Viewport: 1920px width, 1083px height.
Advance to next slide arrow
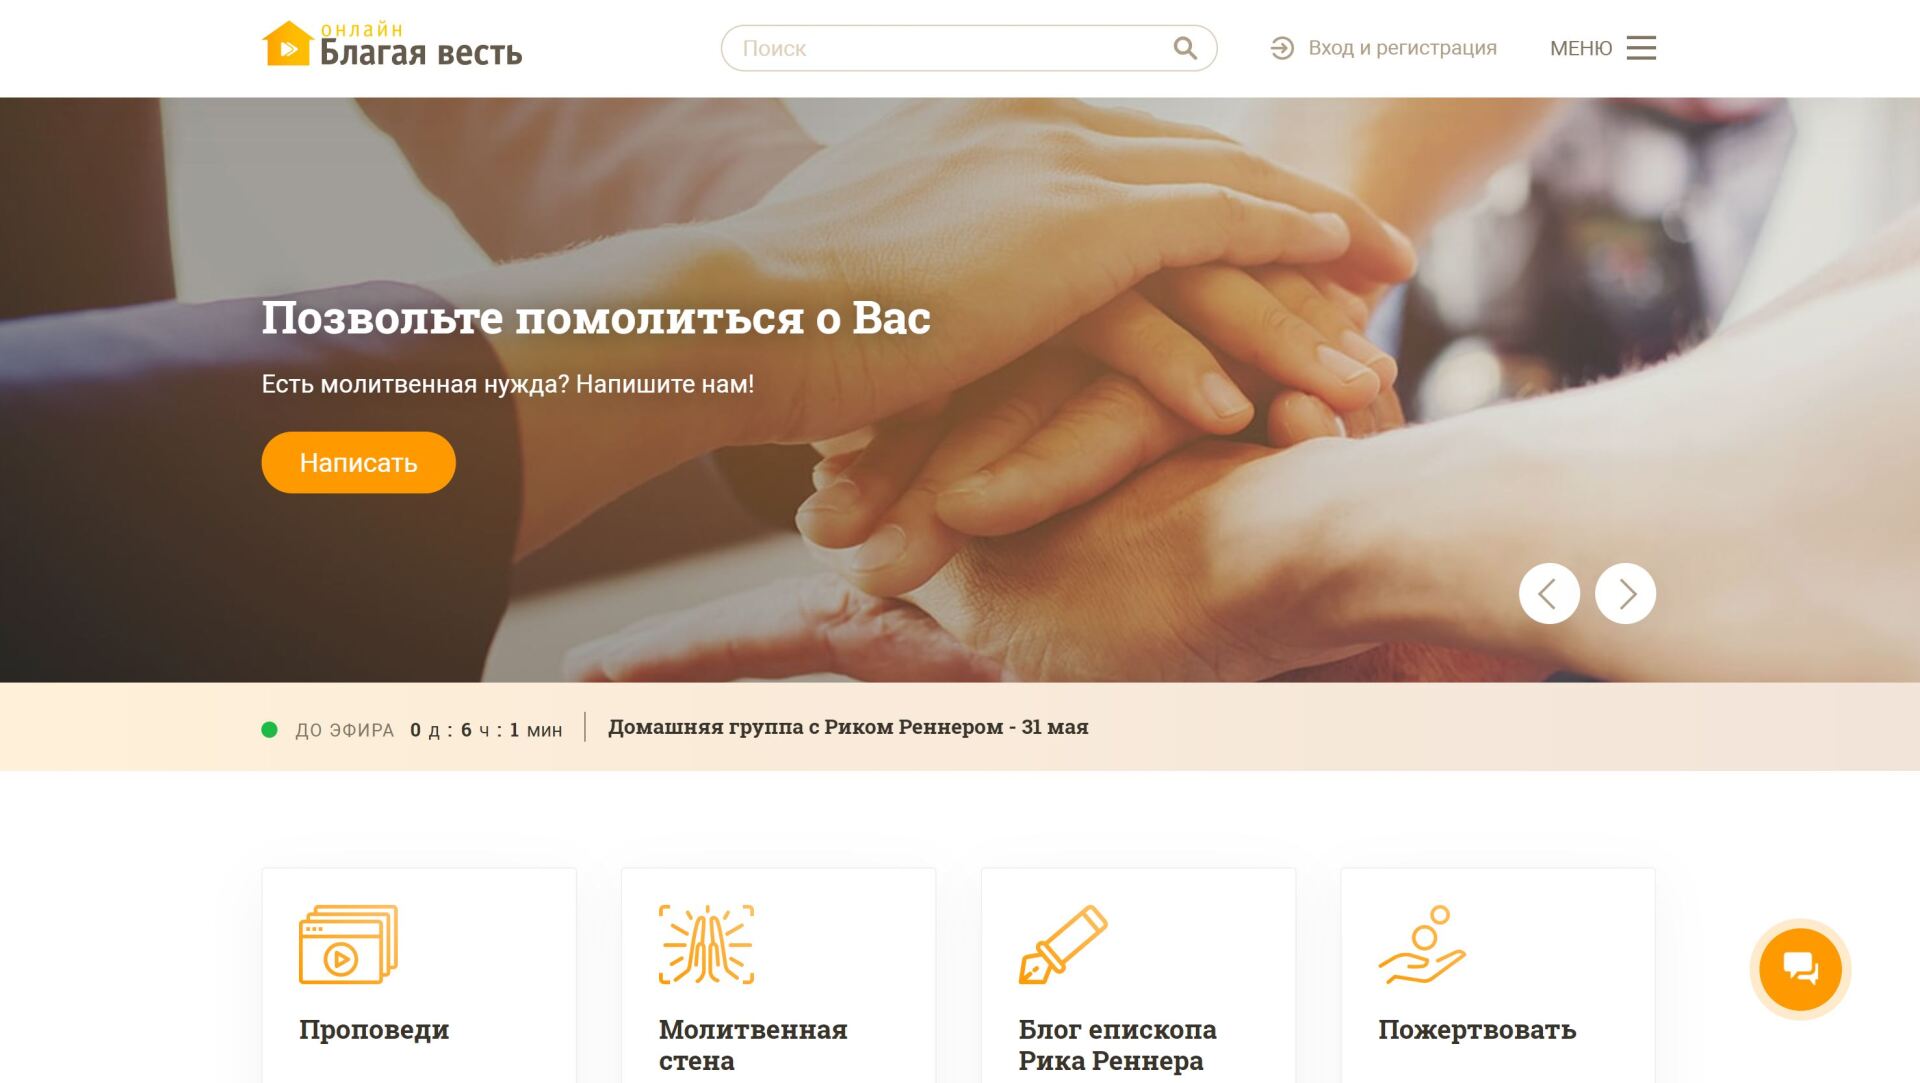point(1625,593)
